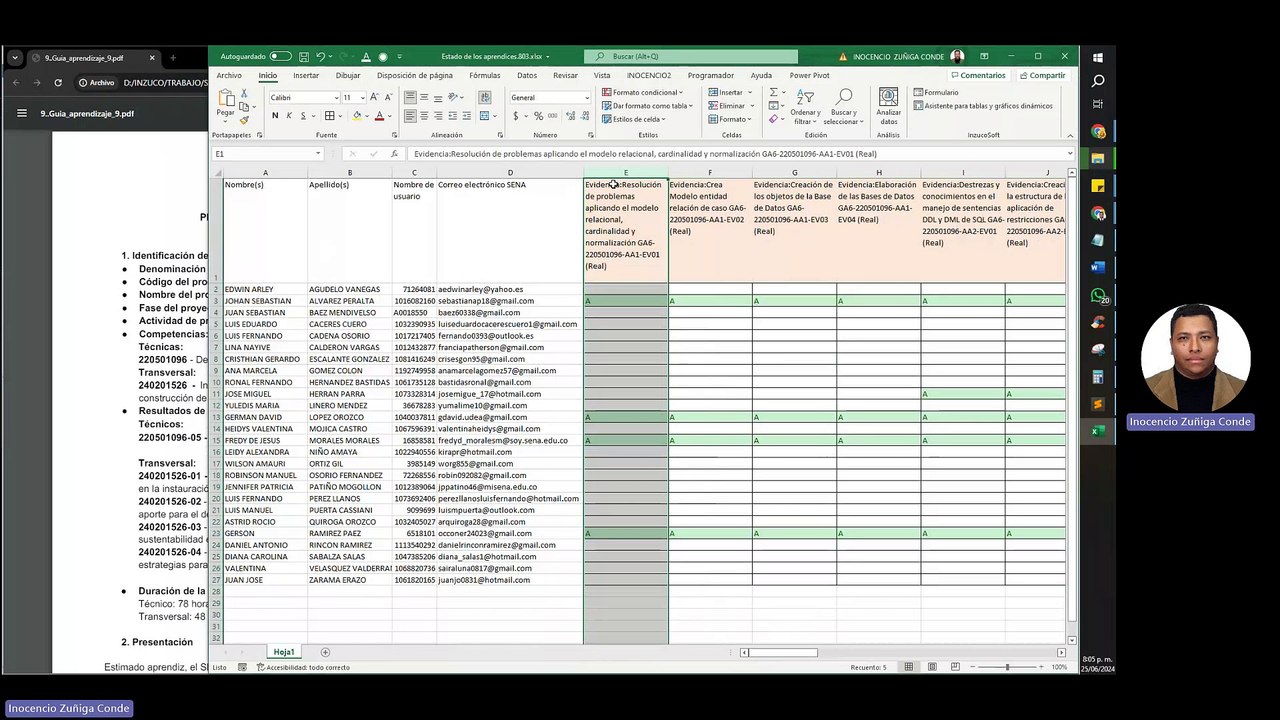Open the font size 11 dropdown

(361, 98)
